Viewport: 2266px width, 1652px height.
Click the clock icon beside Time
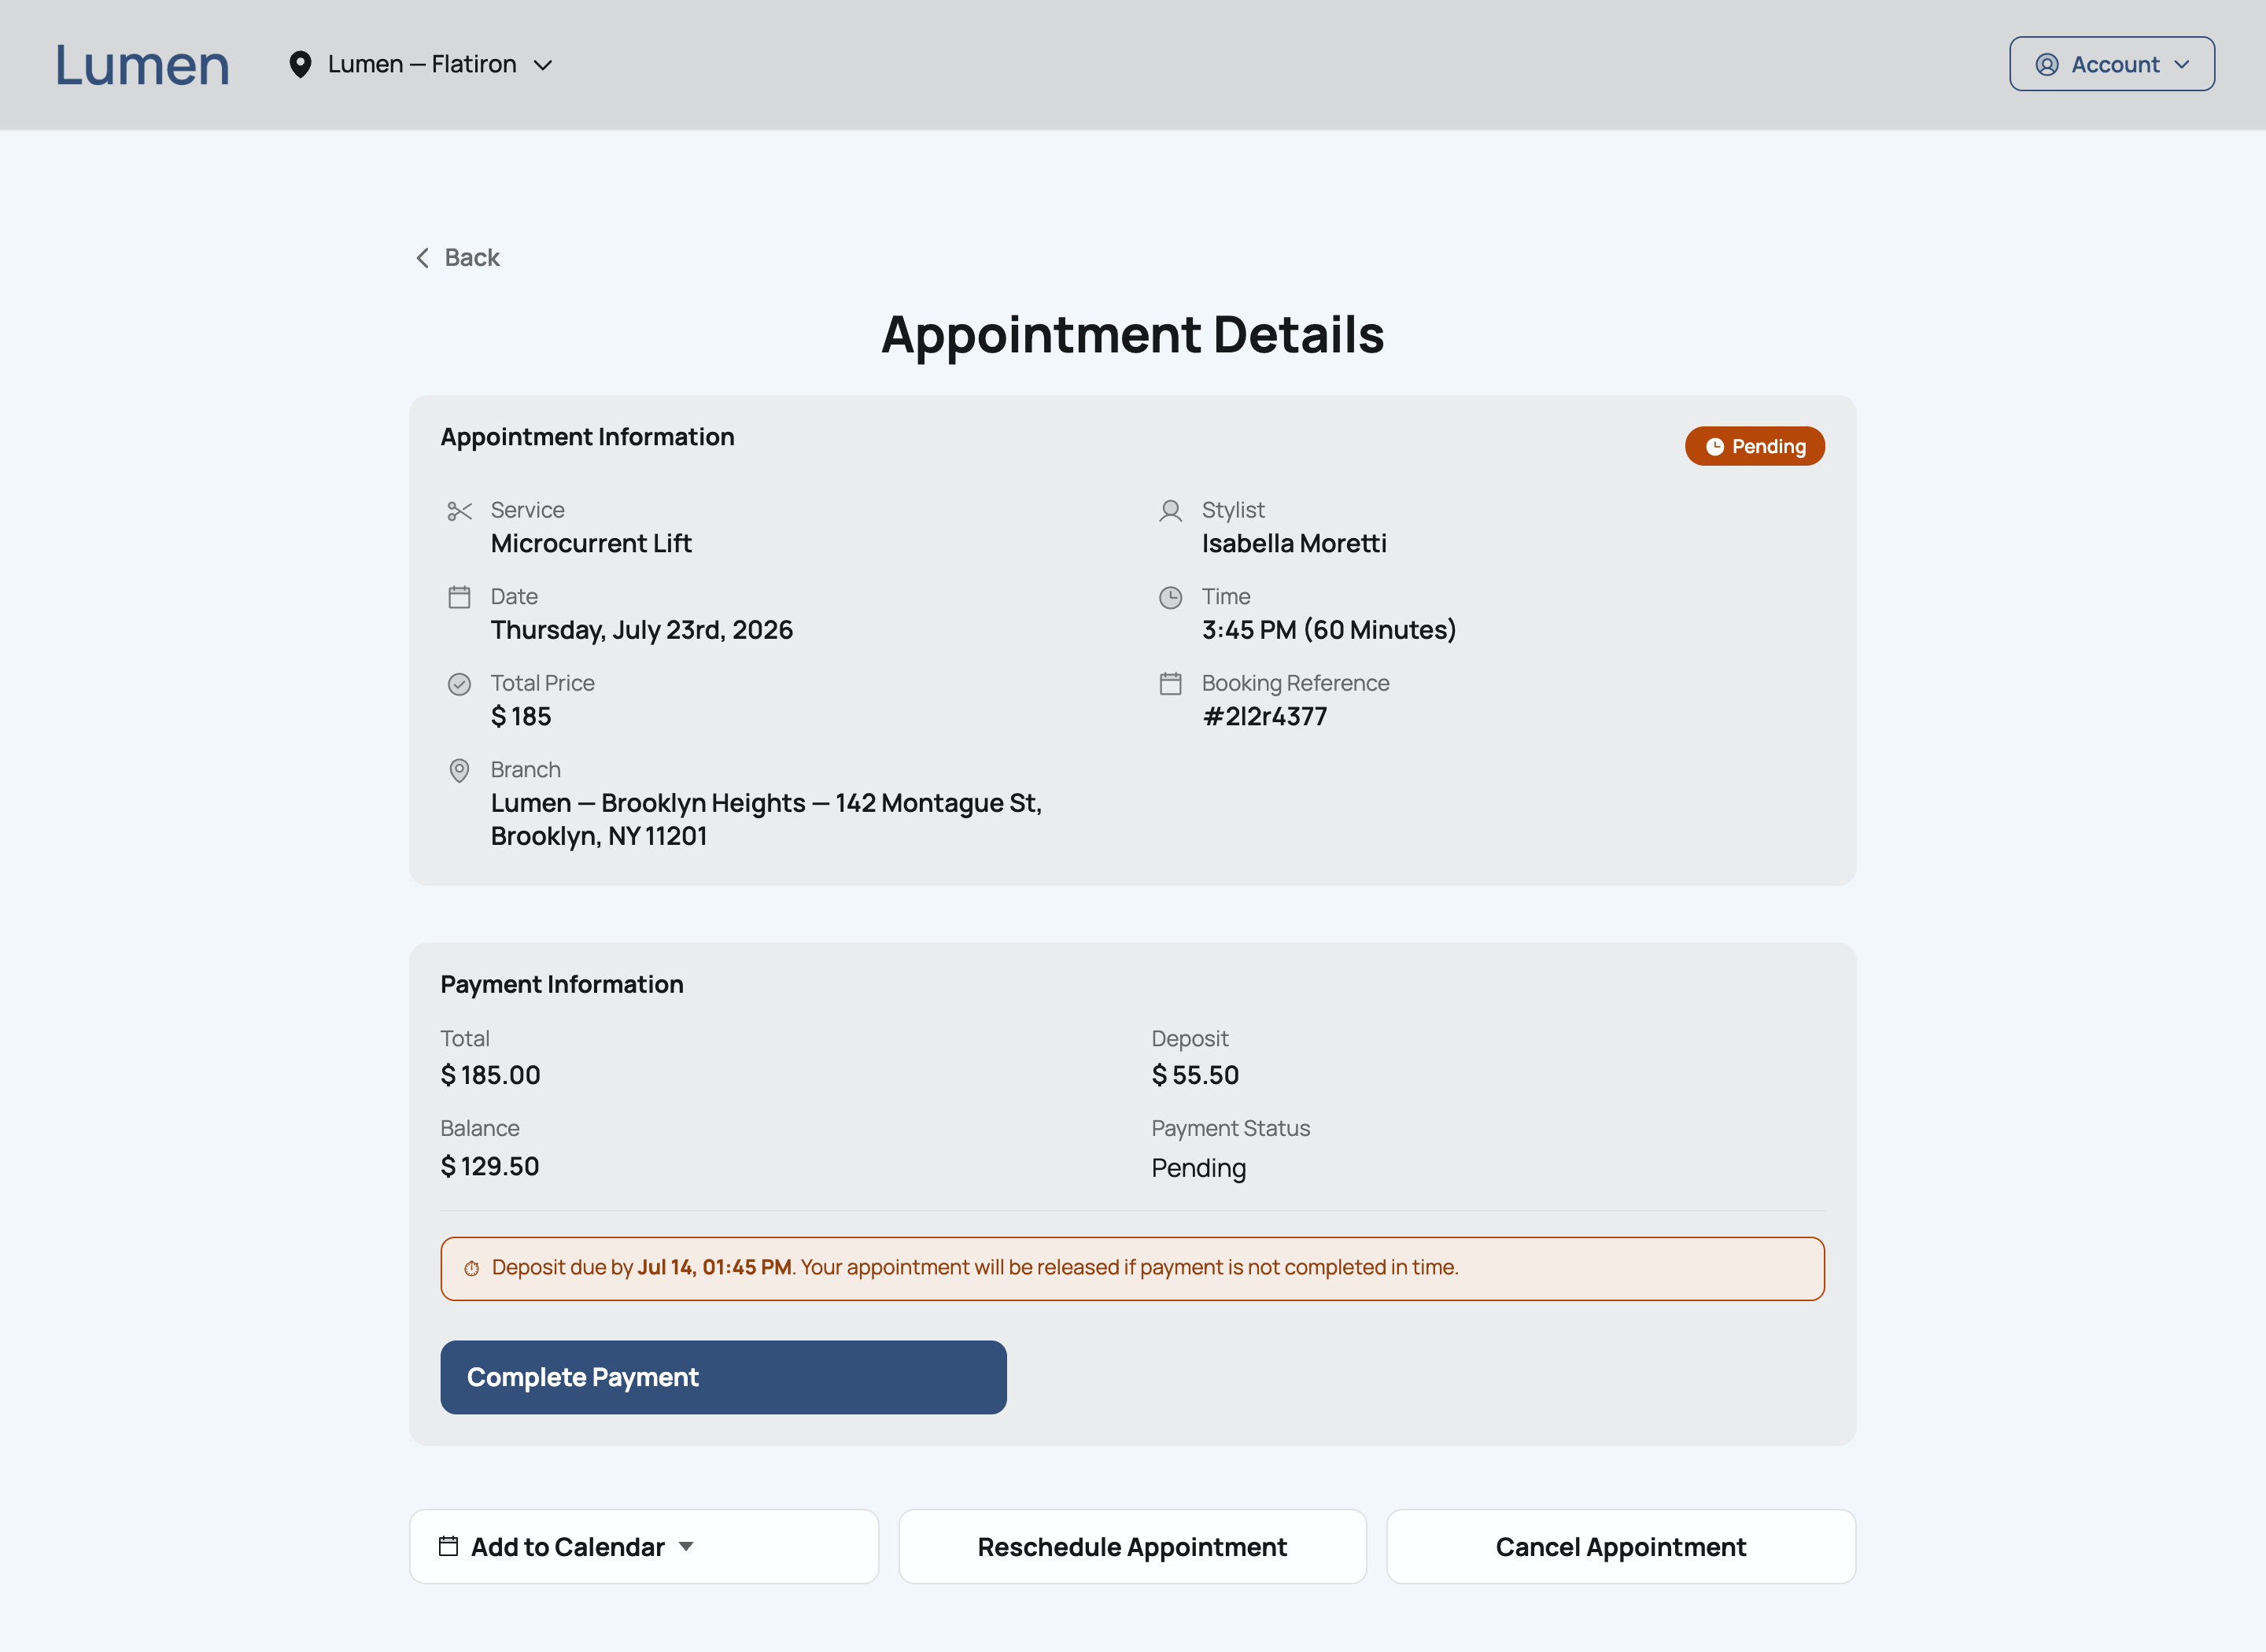pyautogui.click(x=1170, y=598)
